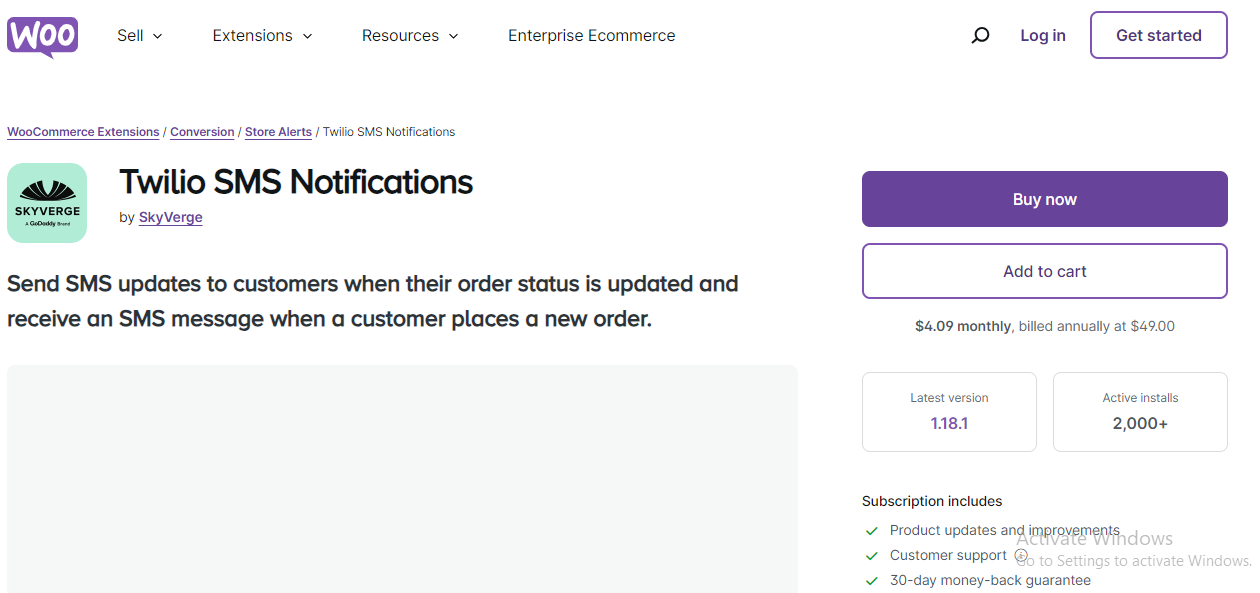This screenshot has height=593, width=1260.
Task: Click the checkmark beside 30-day money-back guarantee
Action: [872, 580]
